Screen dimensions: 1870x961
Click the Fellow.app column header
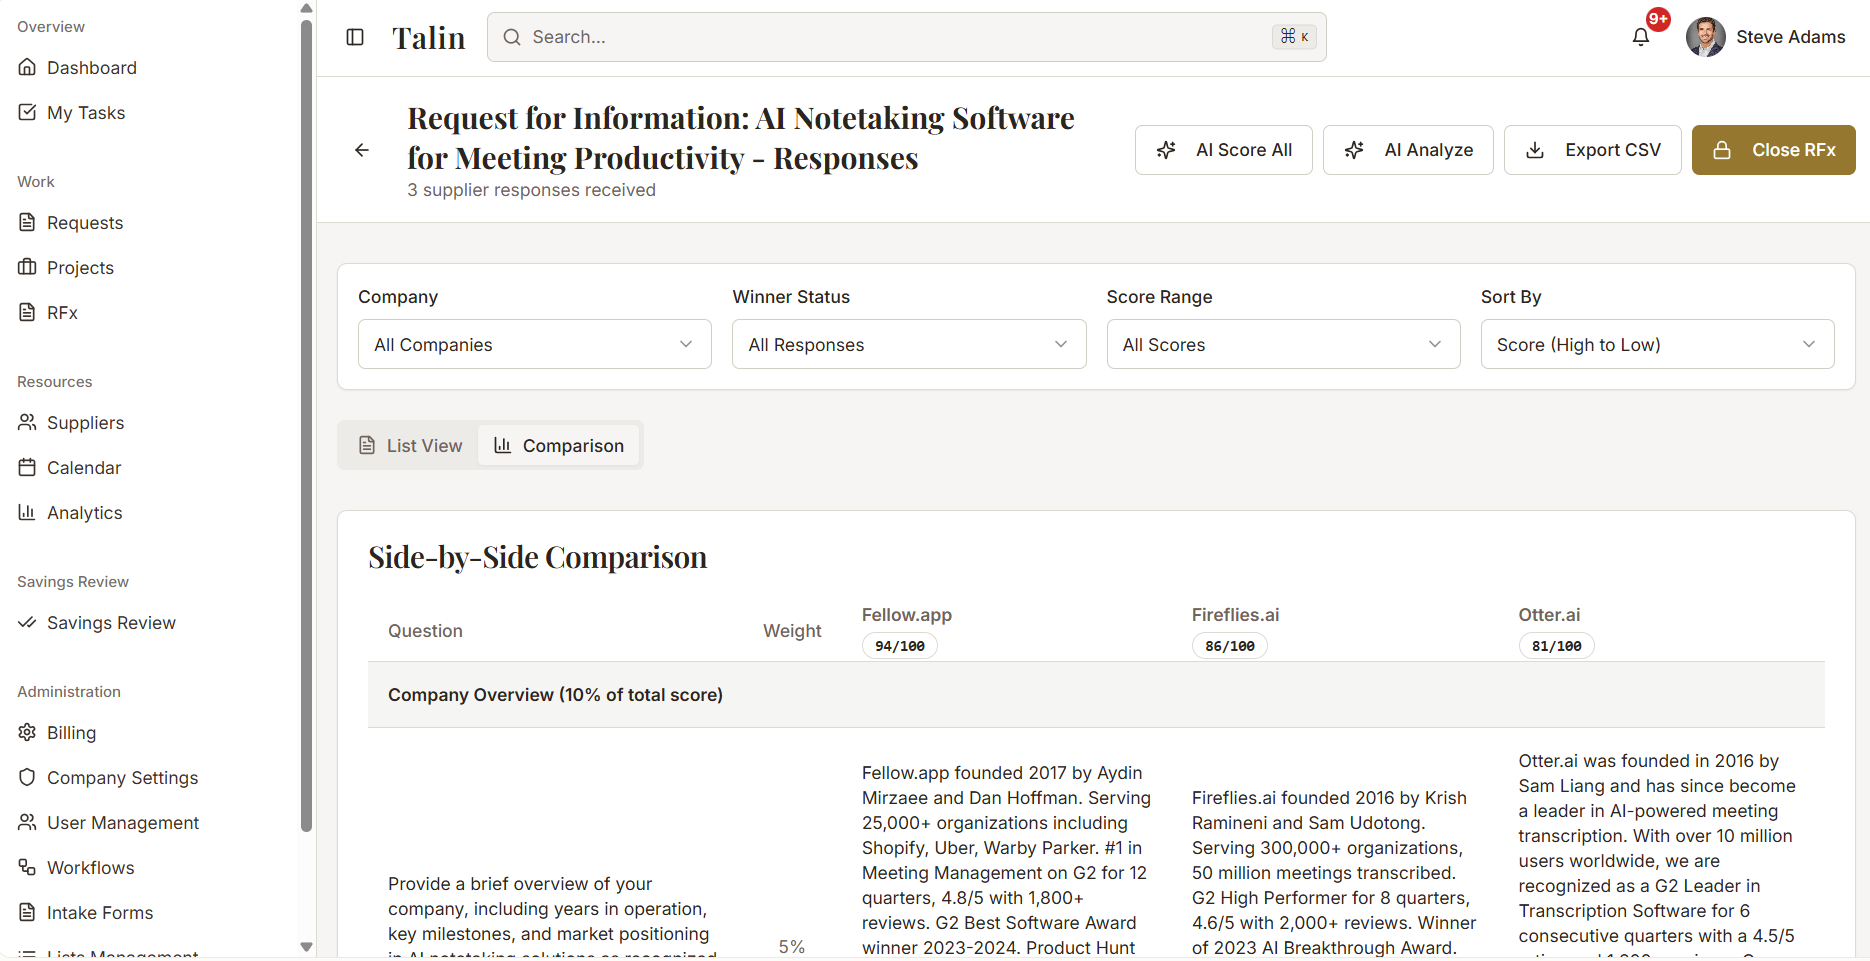907,615
